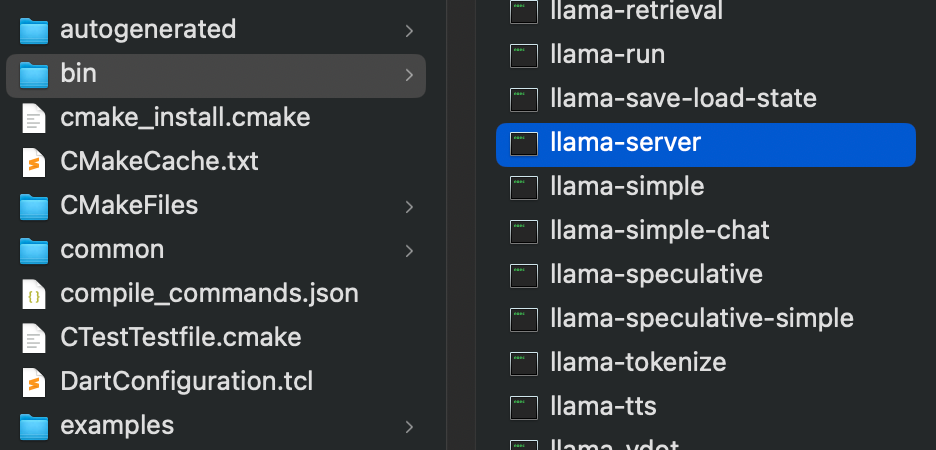936x450 pixels.
Task: Expand the CMakeFiles folder chevron
Action: (409, 206)
